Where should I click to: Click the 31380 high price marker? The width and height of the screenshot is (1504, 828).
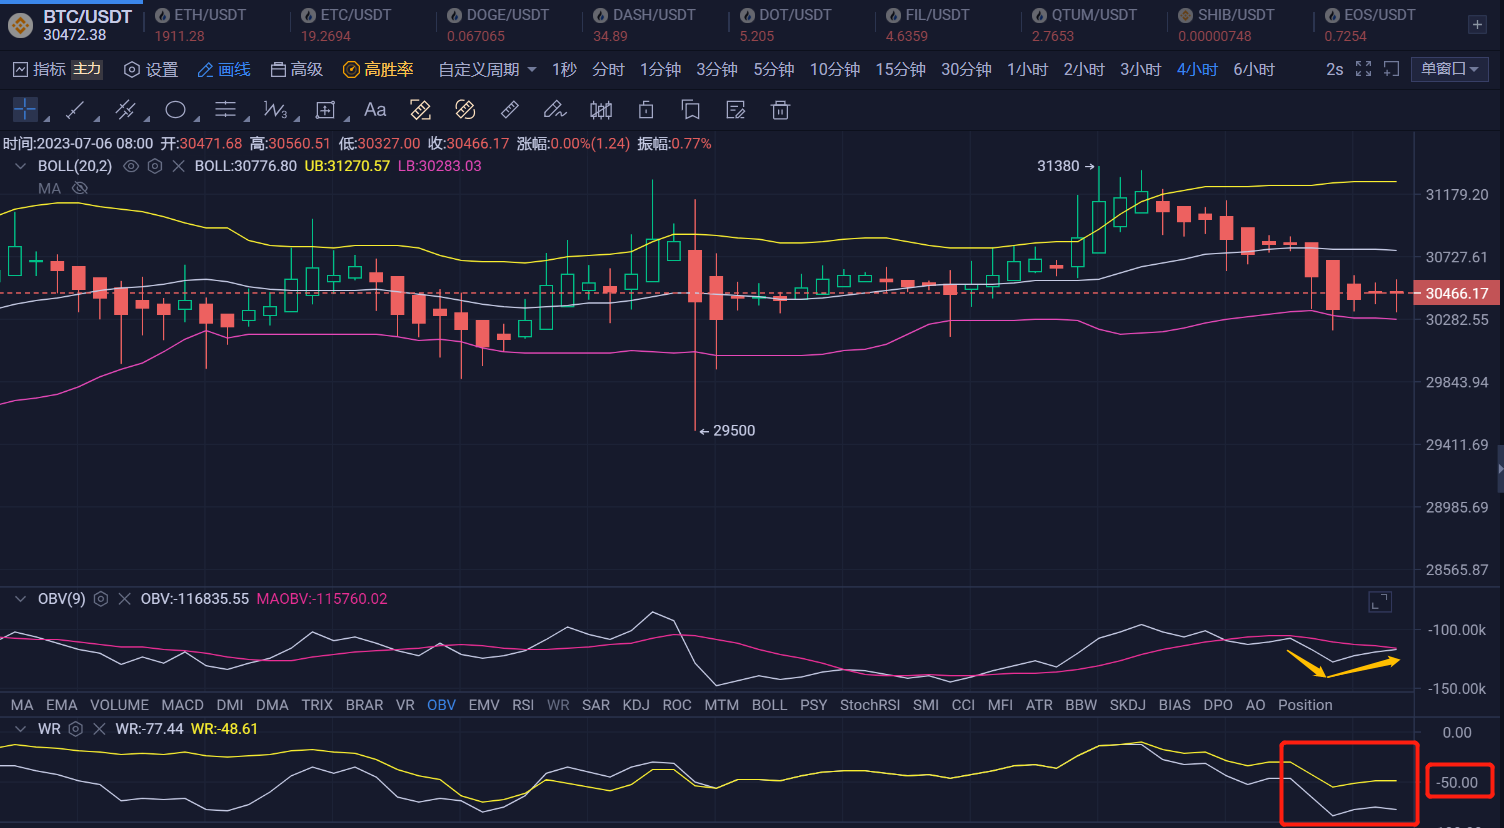click(x=1065, y=166)
